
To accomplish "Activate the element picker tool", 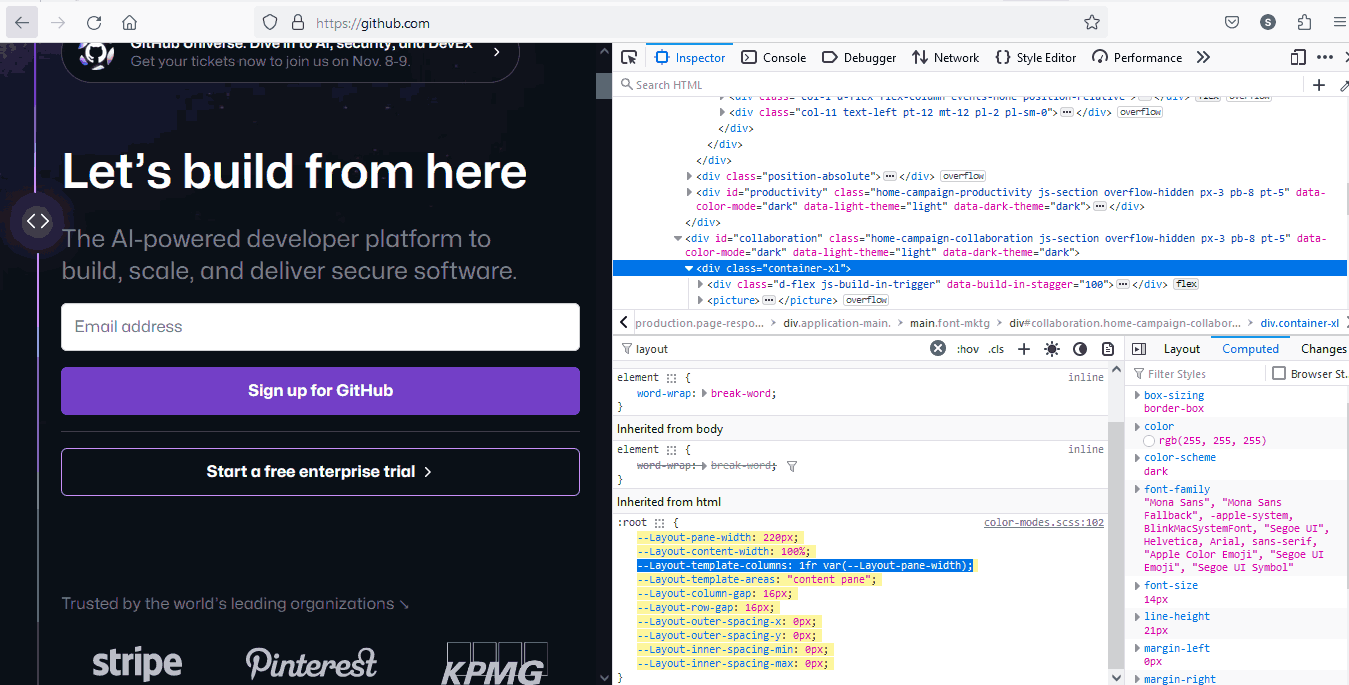I will click(628, 57).
